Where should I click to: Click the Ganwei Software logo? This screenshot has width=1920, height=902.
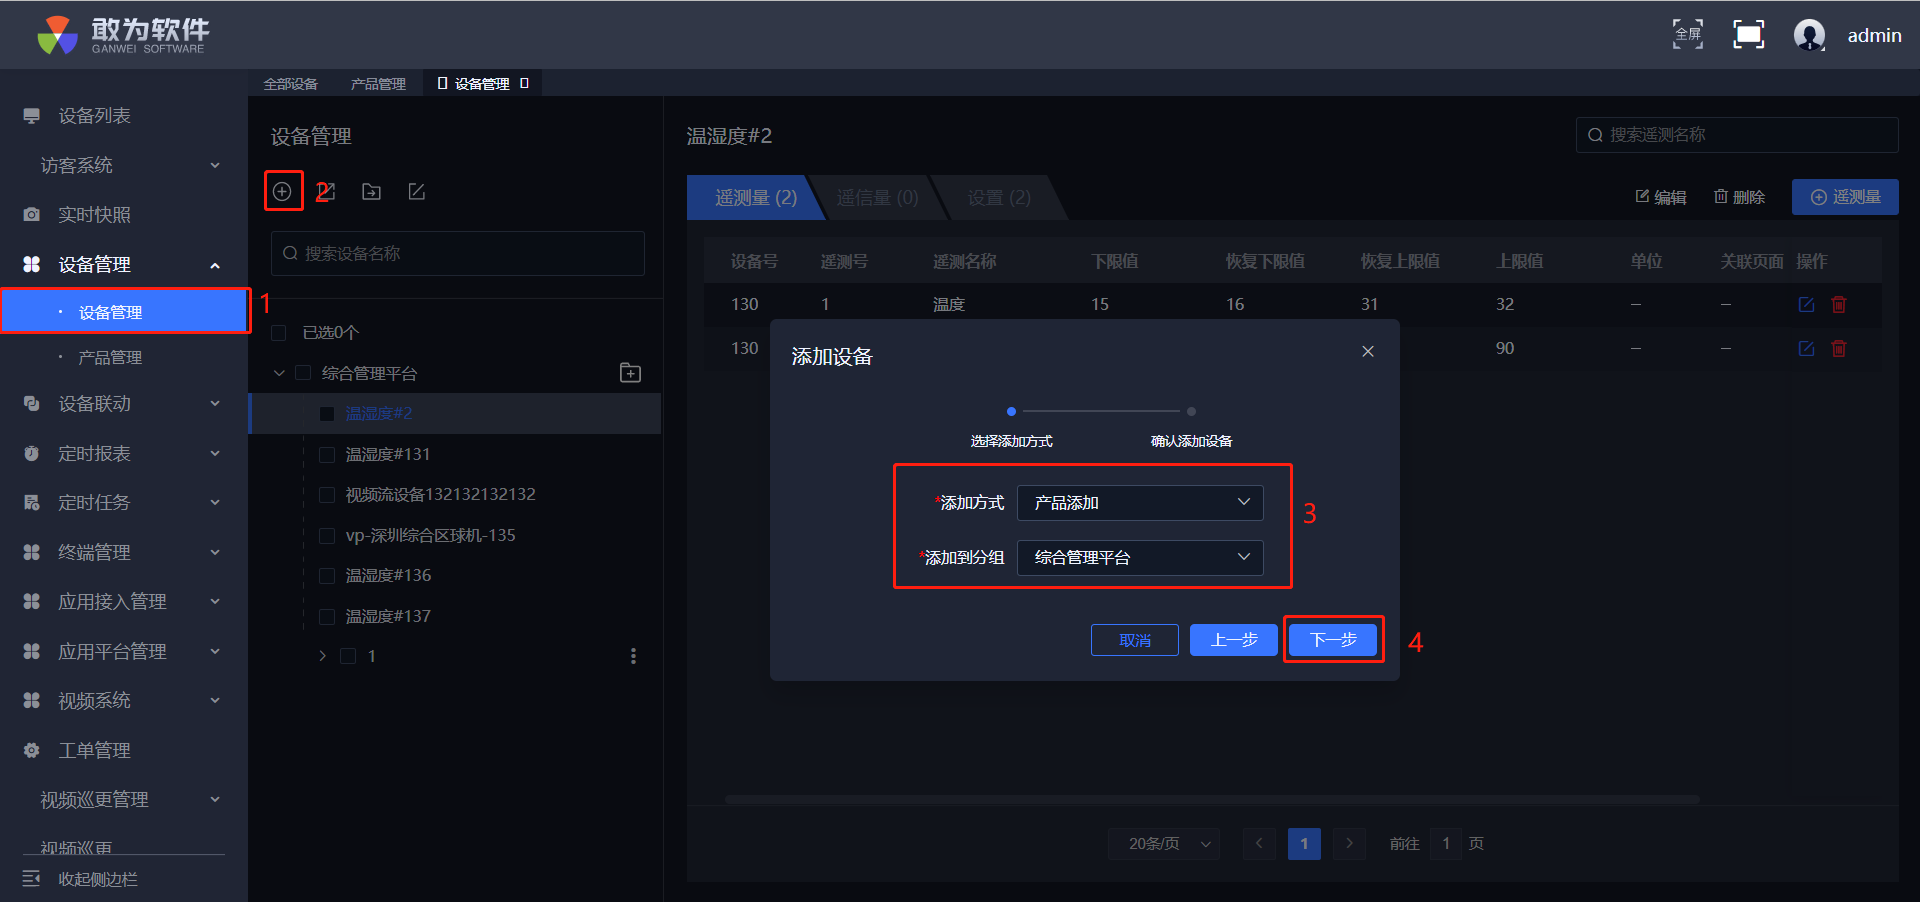(123, 35)
